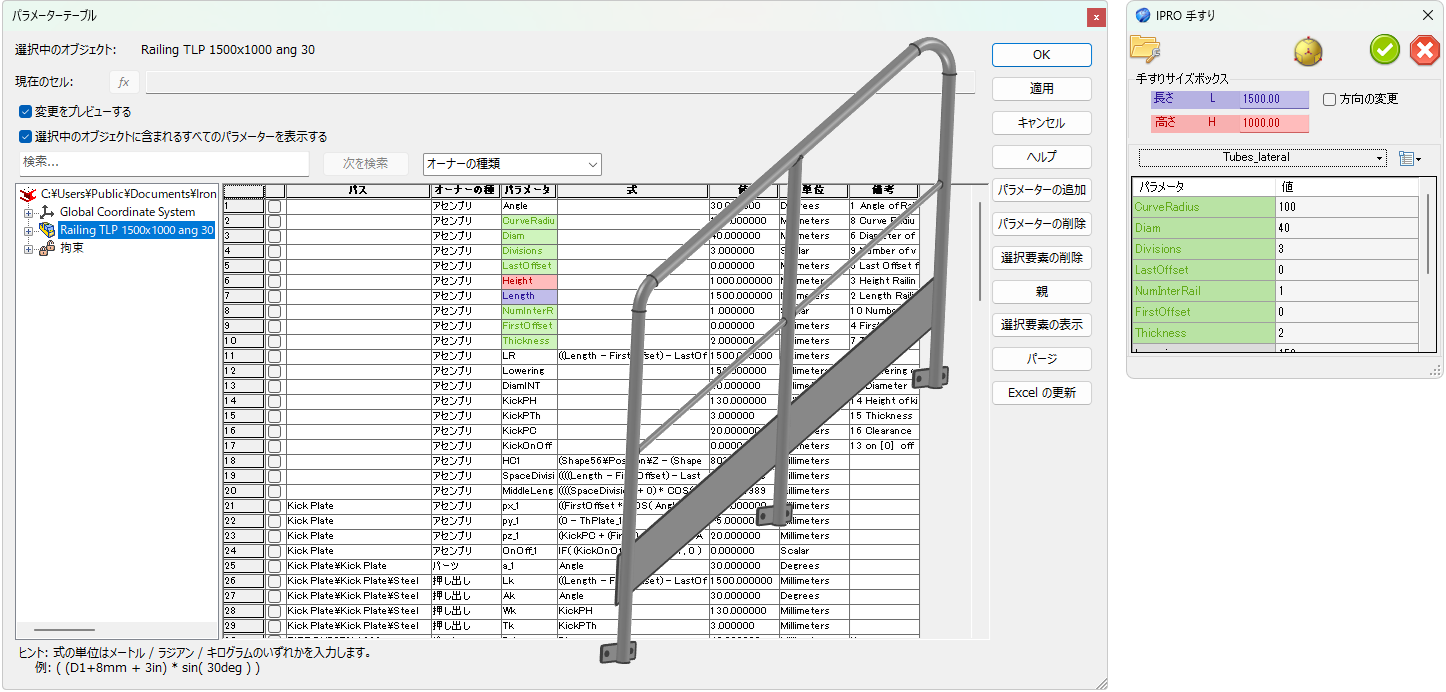
Task: Click the 単位 column header
Action: click(x=812, y=190)
